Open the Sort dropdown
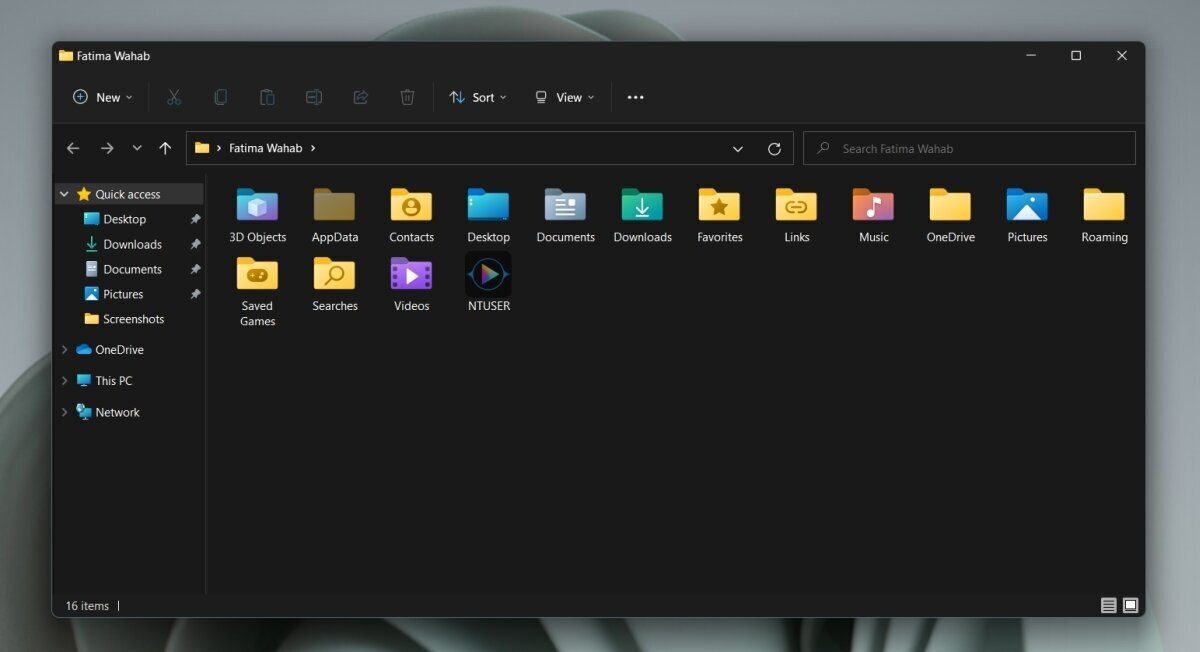 [478, 97]
